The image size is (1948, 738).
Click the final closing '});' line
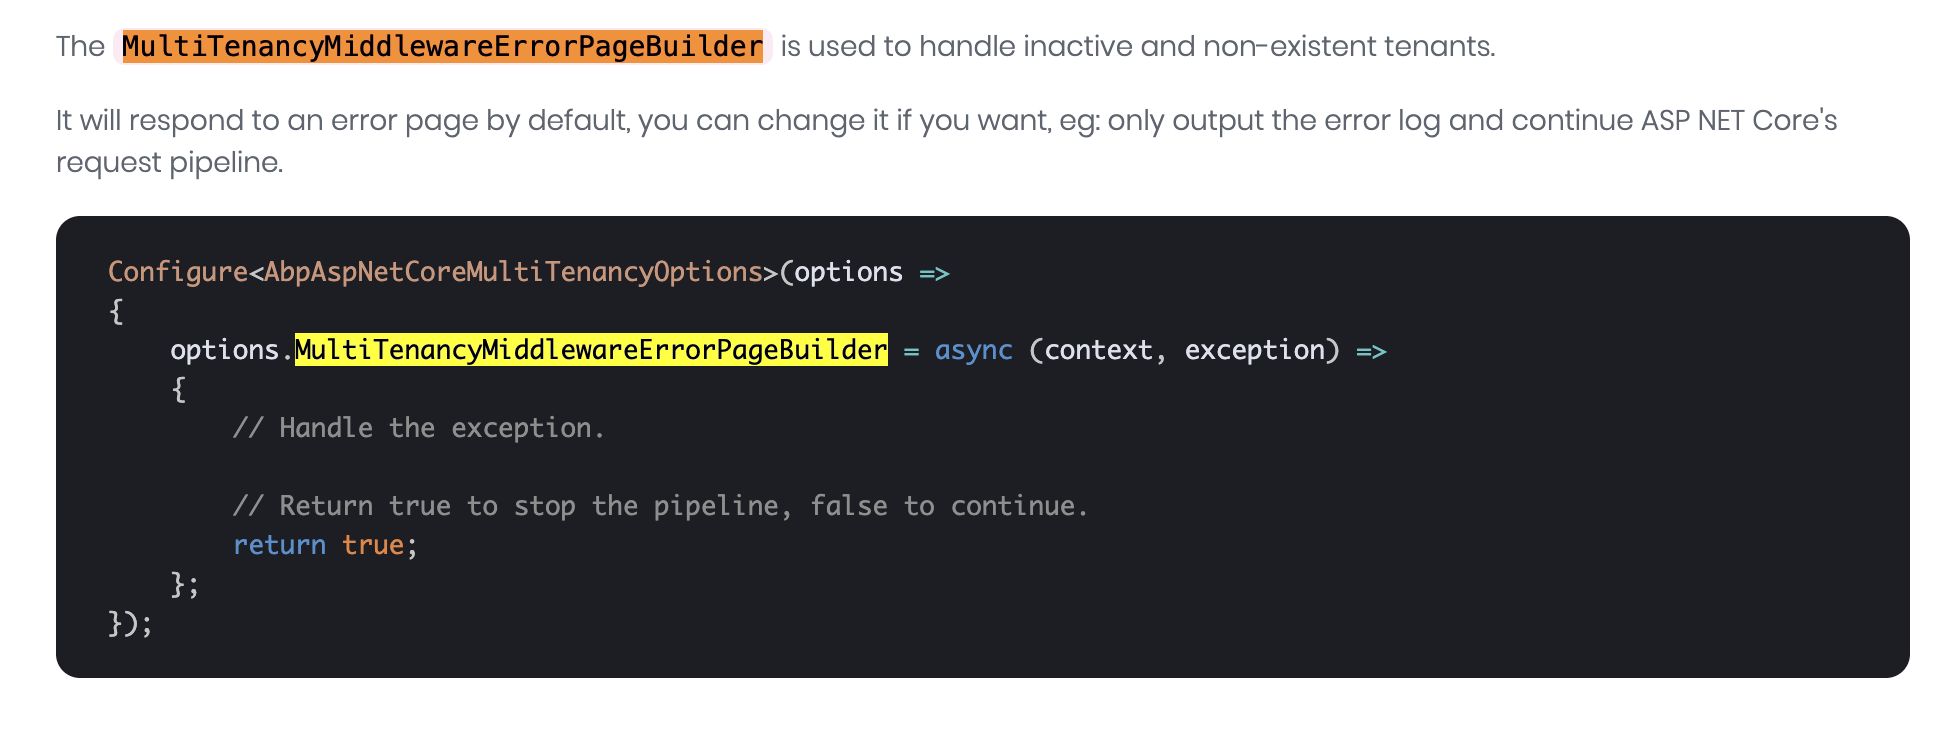coord(131,624)
